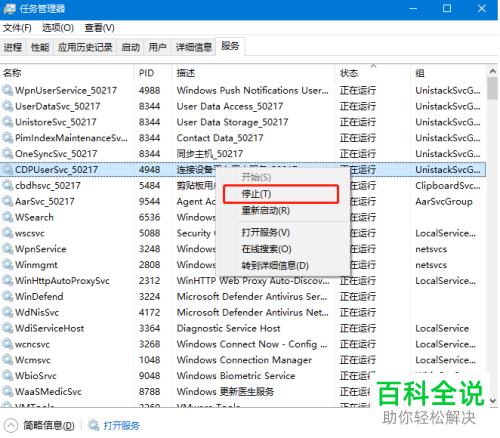Select the Diagnostic Service Host description

[x=229, y=328]
